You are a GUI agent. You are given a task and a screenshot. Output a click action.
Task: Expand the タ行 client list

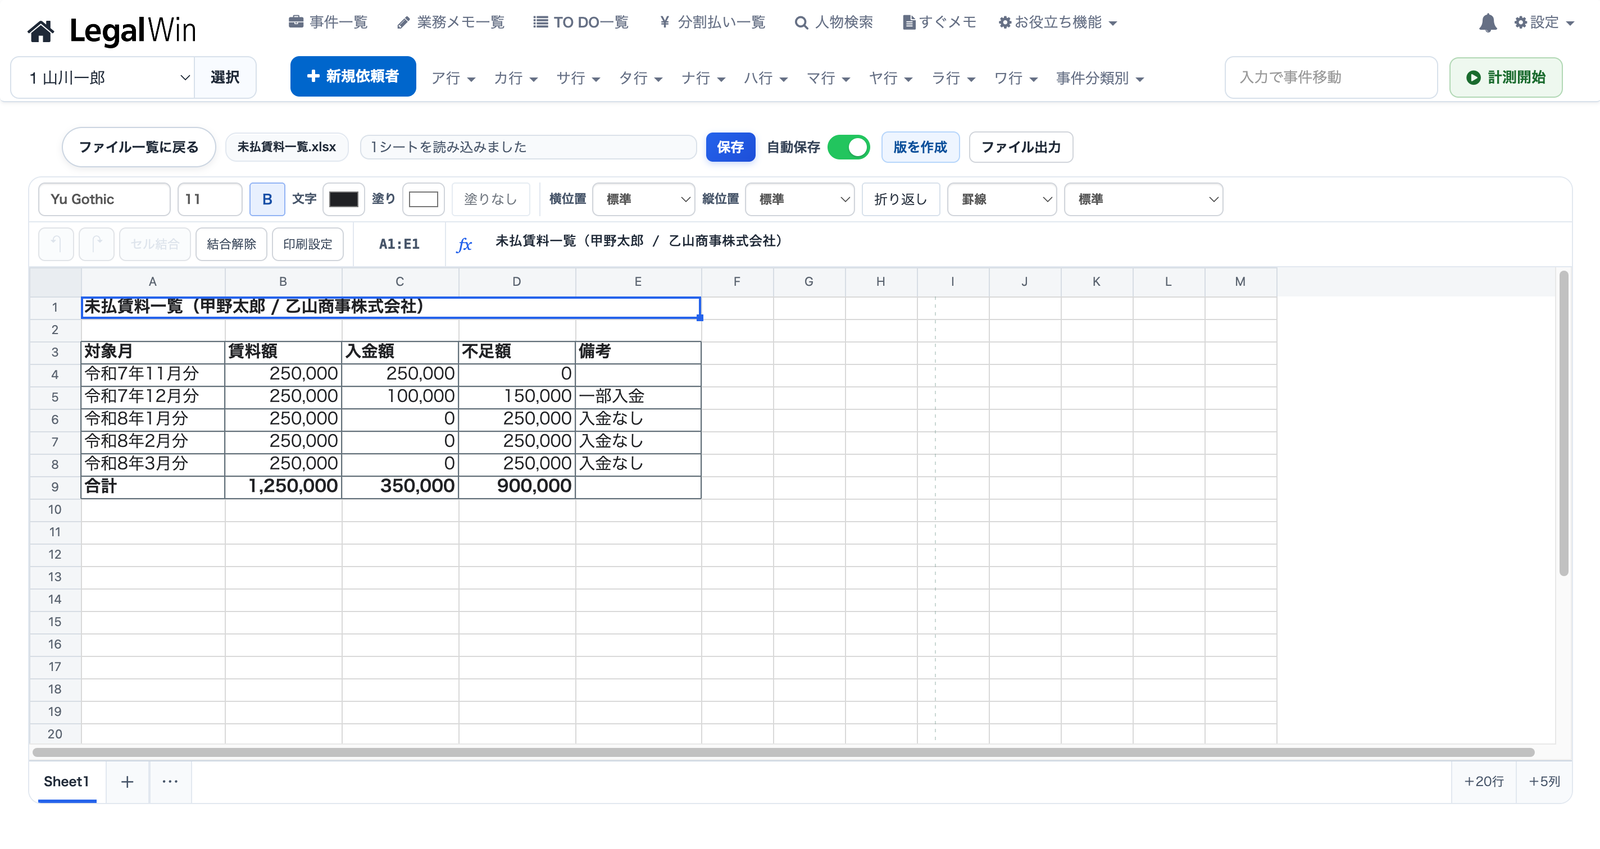coord(641,78)
